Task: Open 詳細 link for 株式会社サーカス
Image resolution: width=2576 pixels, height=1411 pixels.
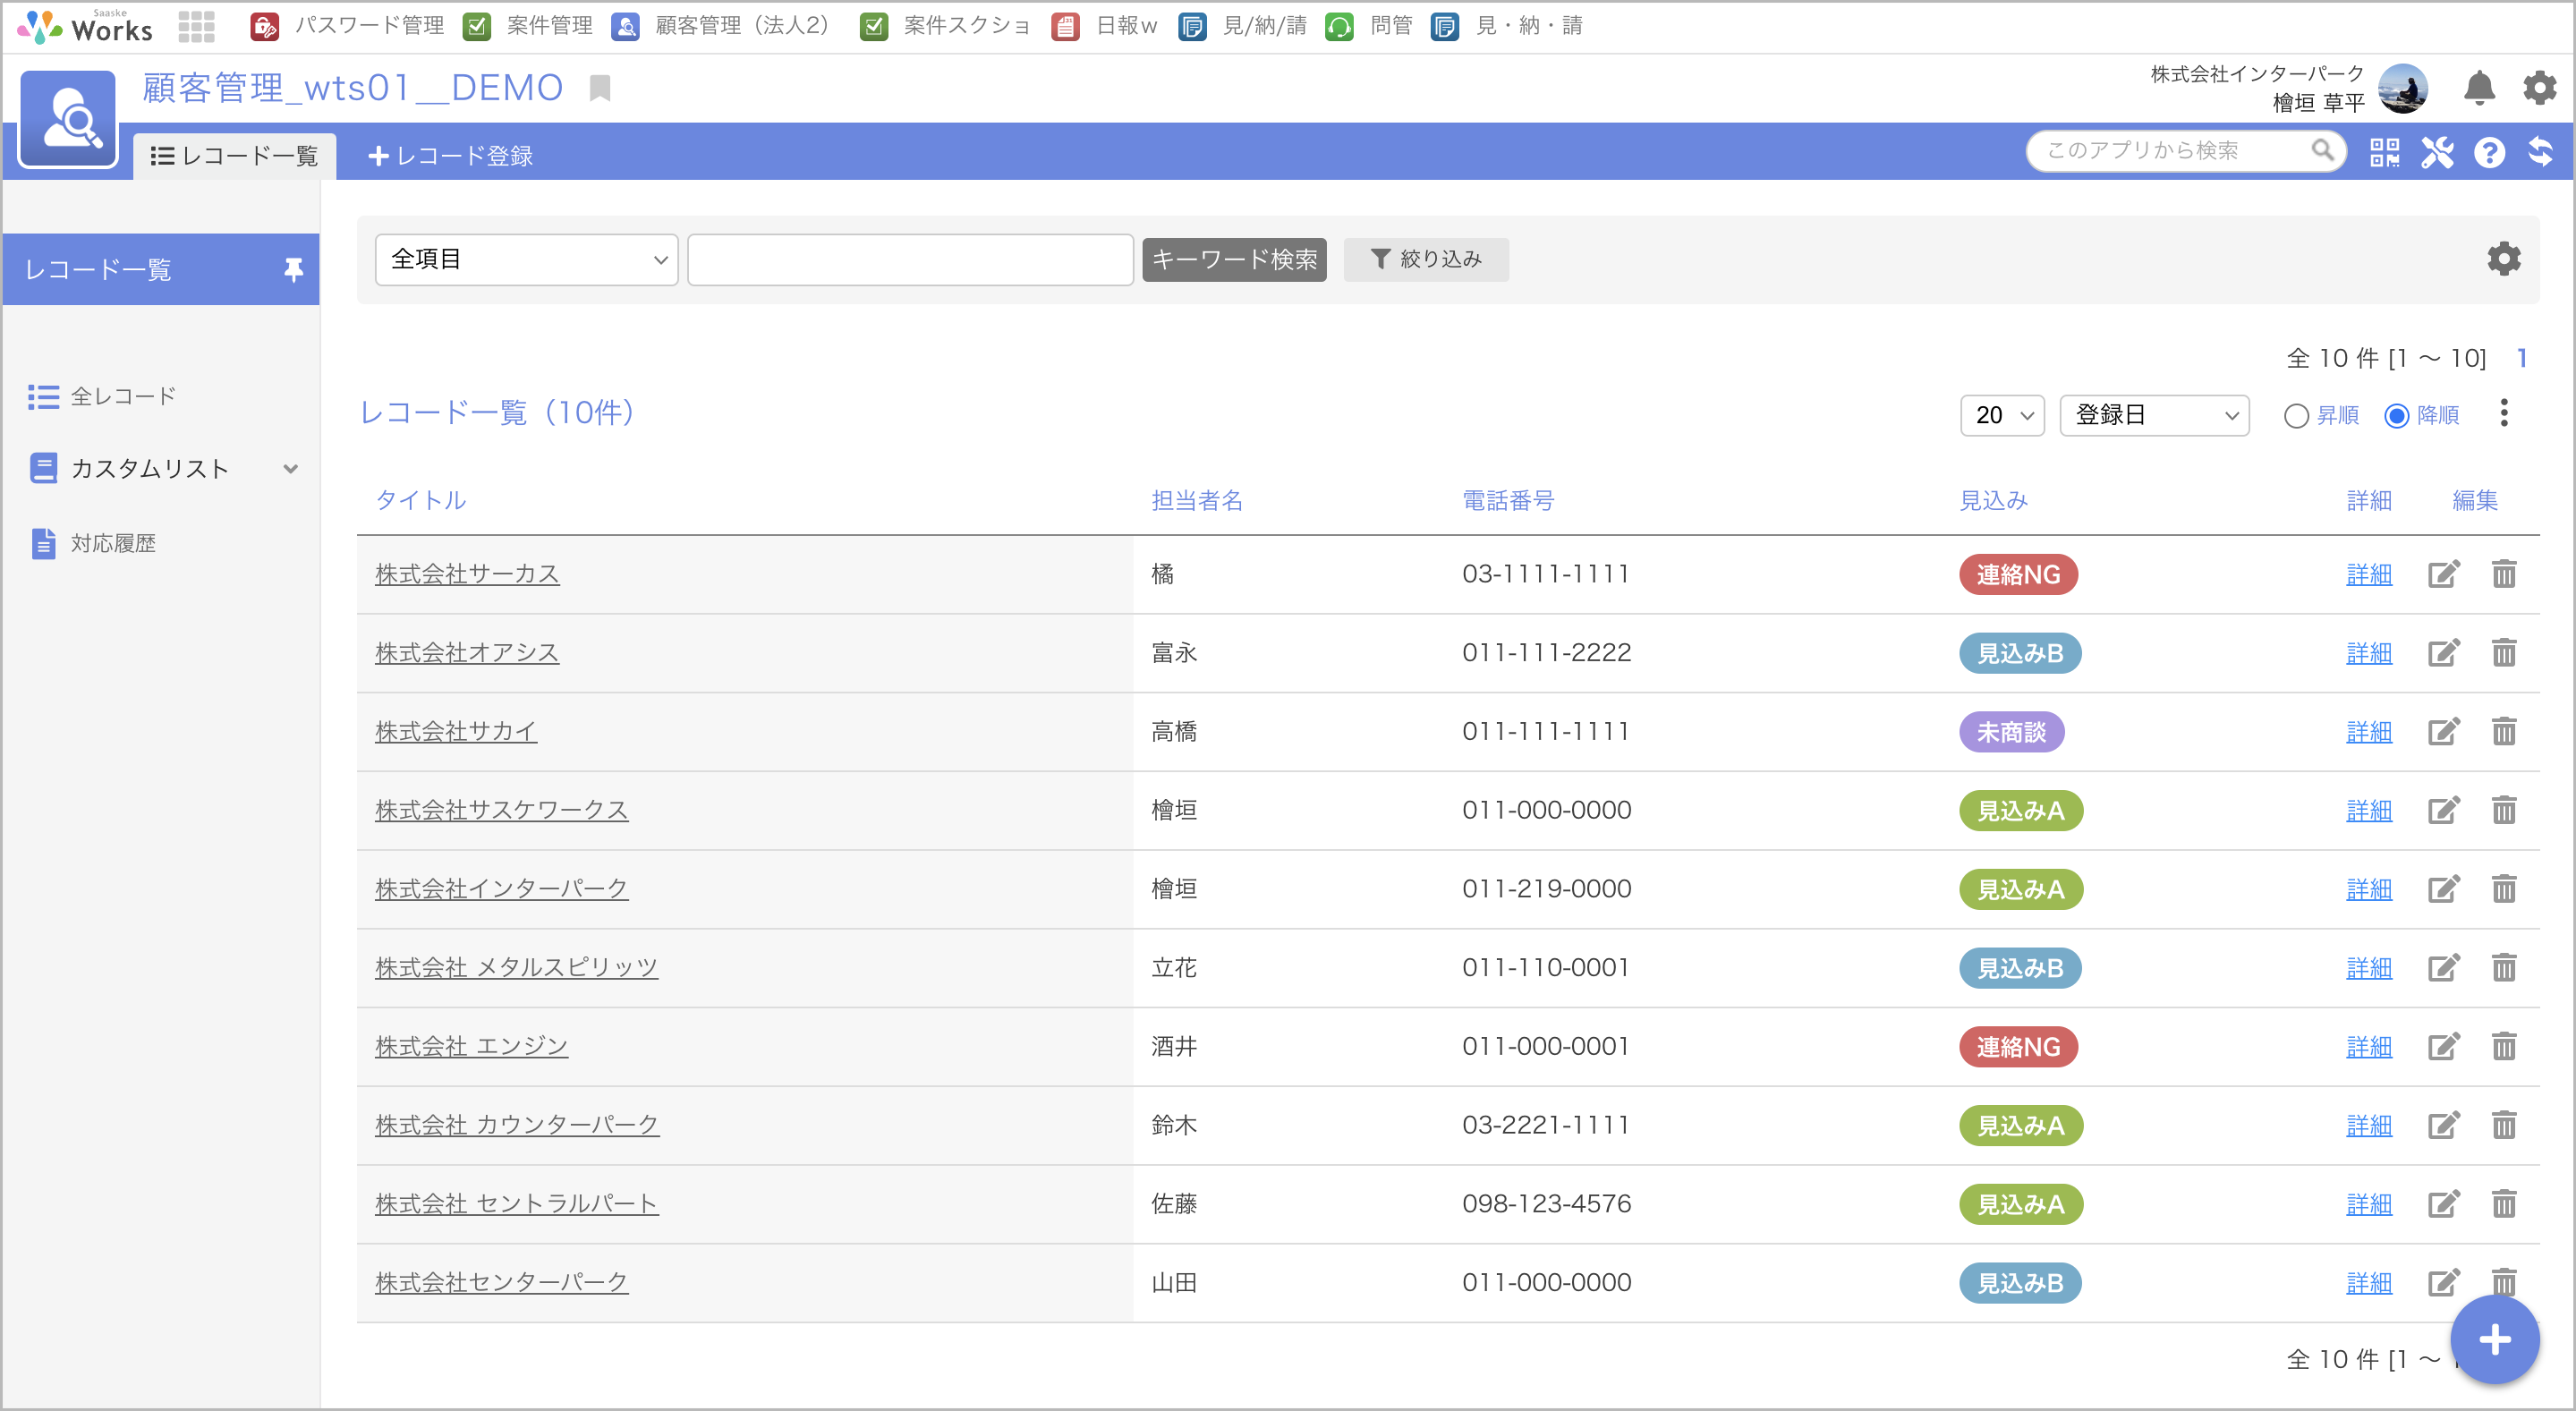Action: [2369, 574]
